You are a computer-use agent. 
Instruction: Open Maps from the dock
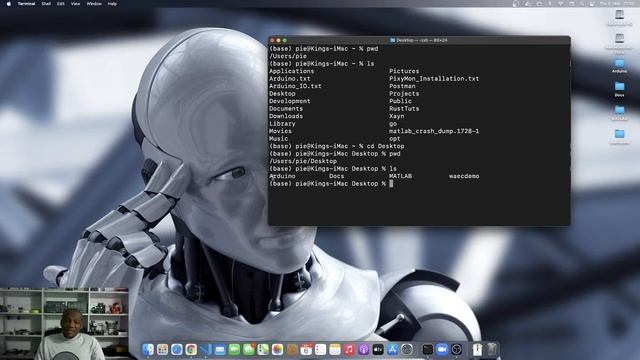pyautogui.click(x=263, y=349)
